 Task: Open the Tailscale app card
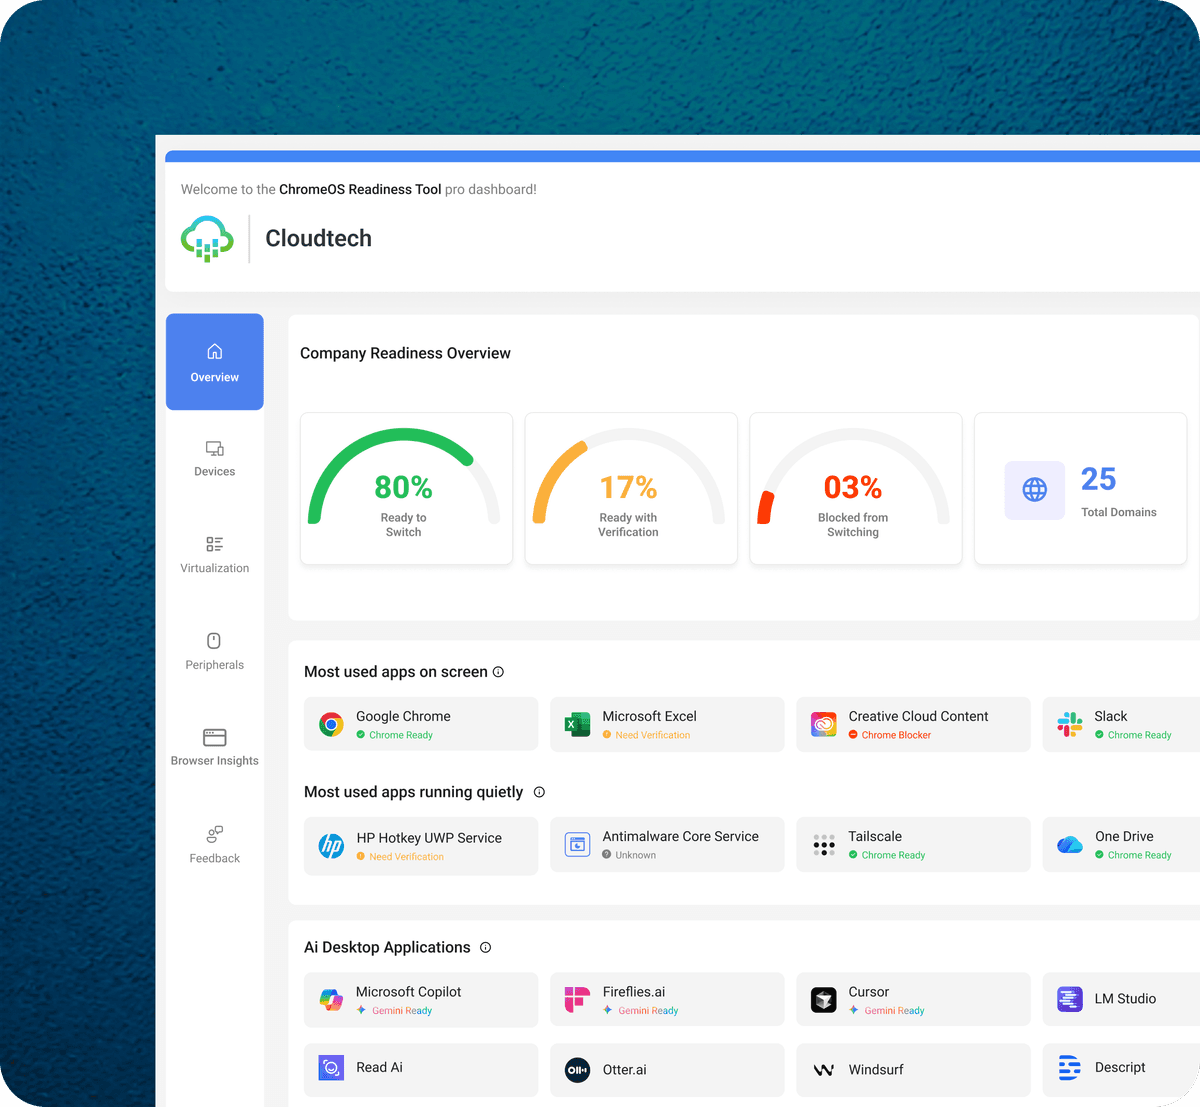pyautogui.click(x=913, y=845)
